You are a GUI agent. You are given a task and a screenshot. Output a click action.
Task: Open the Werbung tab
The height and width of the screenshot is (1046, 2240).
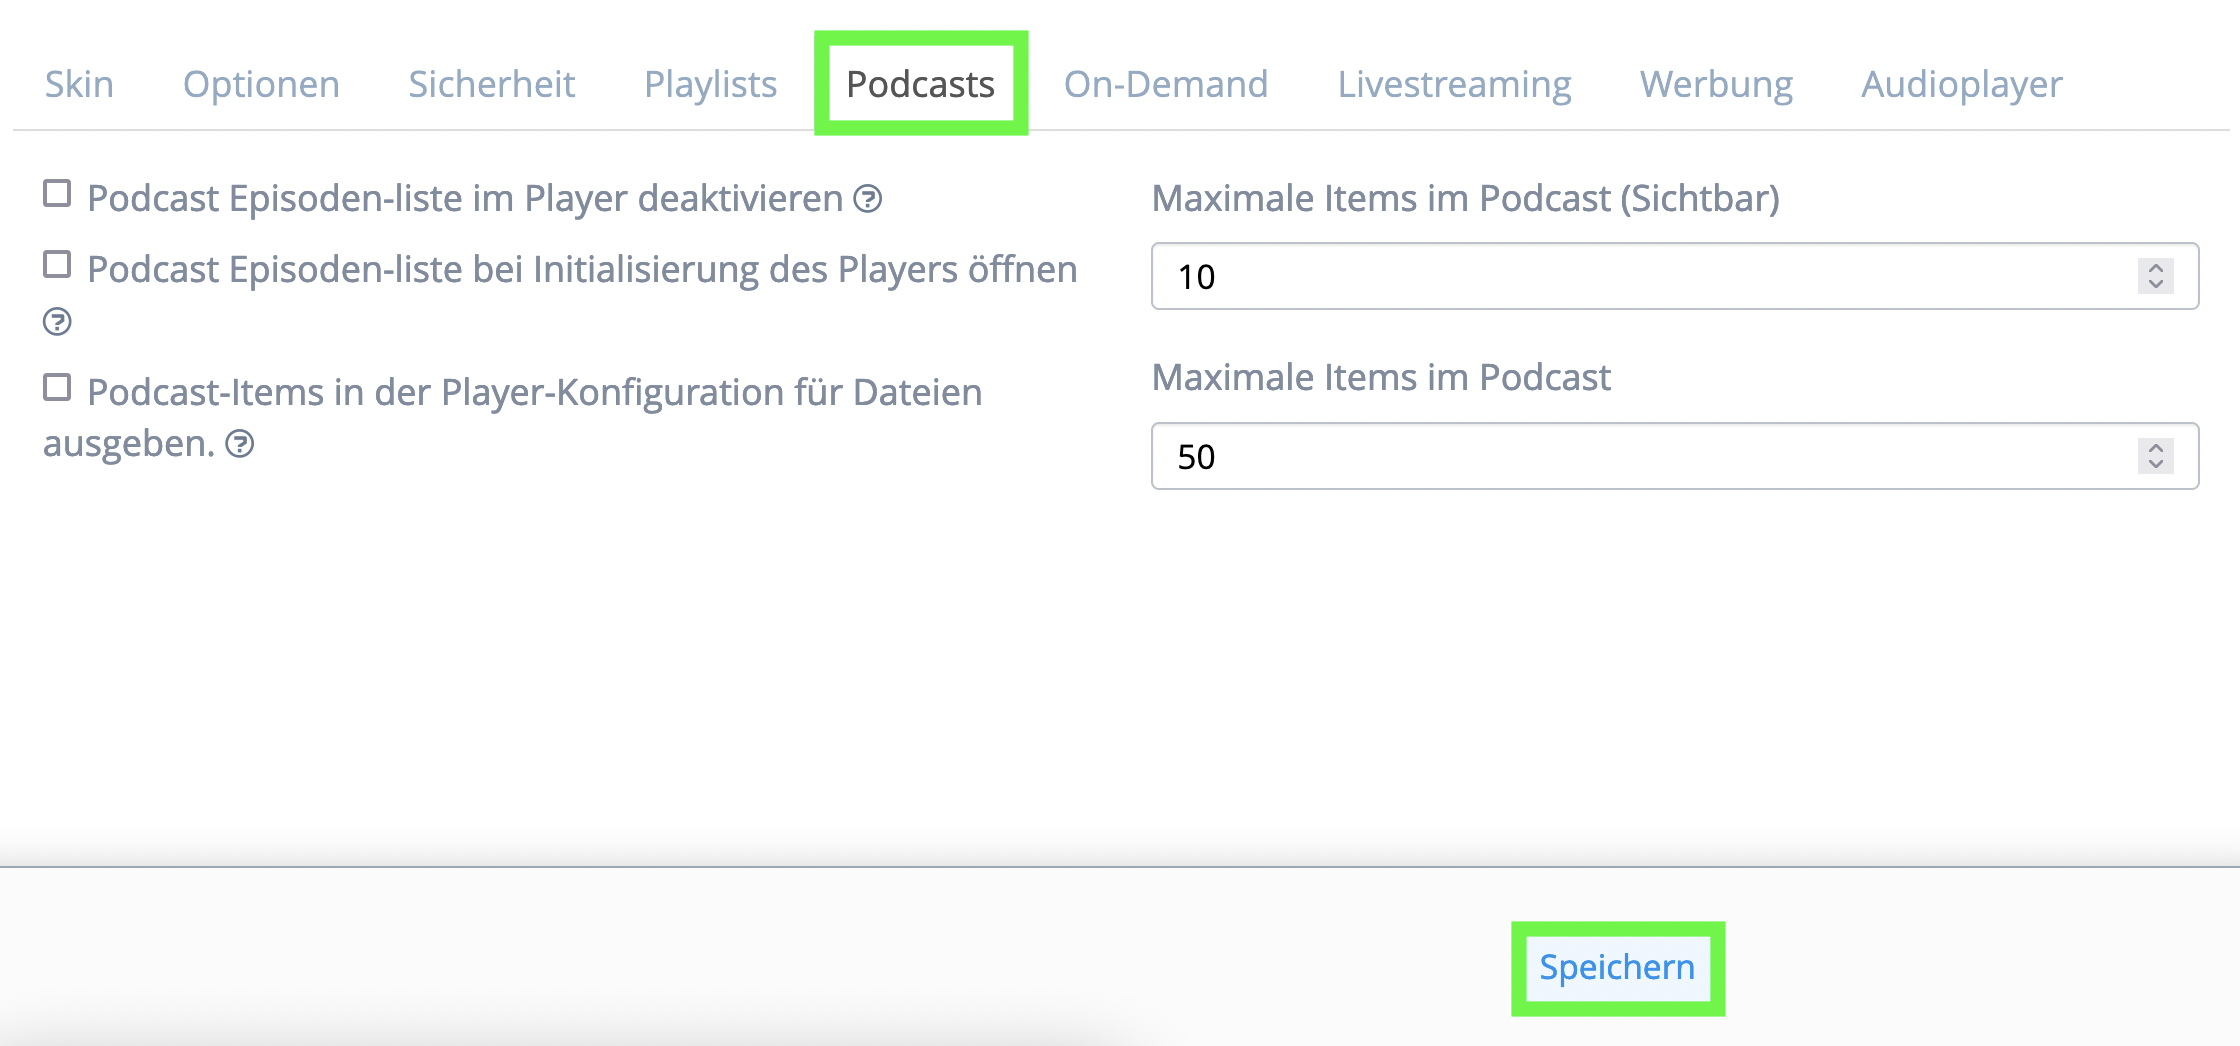[x=1716, y=84]
